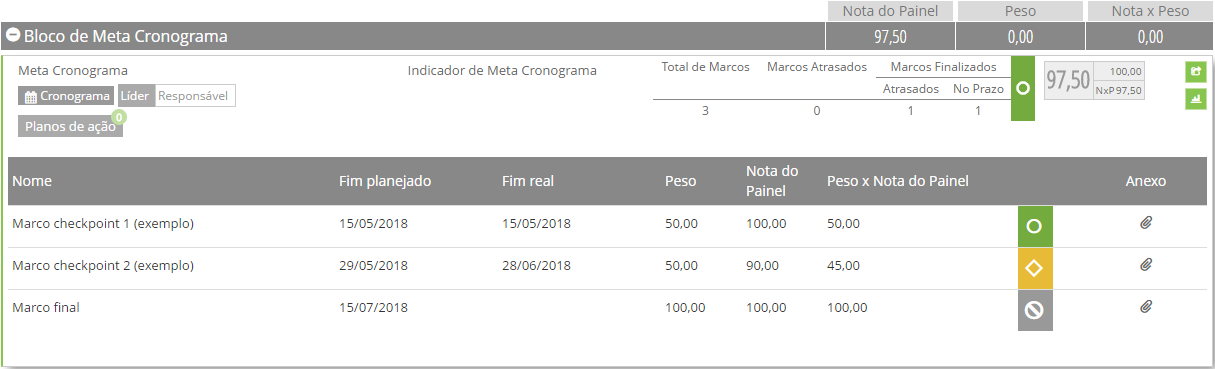Click the Responsável field

pos(194,96)
